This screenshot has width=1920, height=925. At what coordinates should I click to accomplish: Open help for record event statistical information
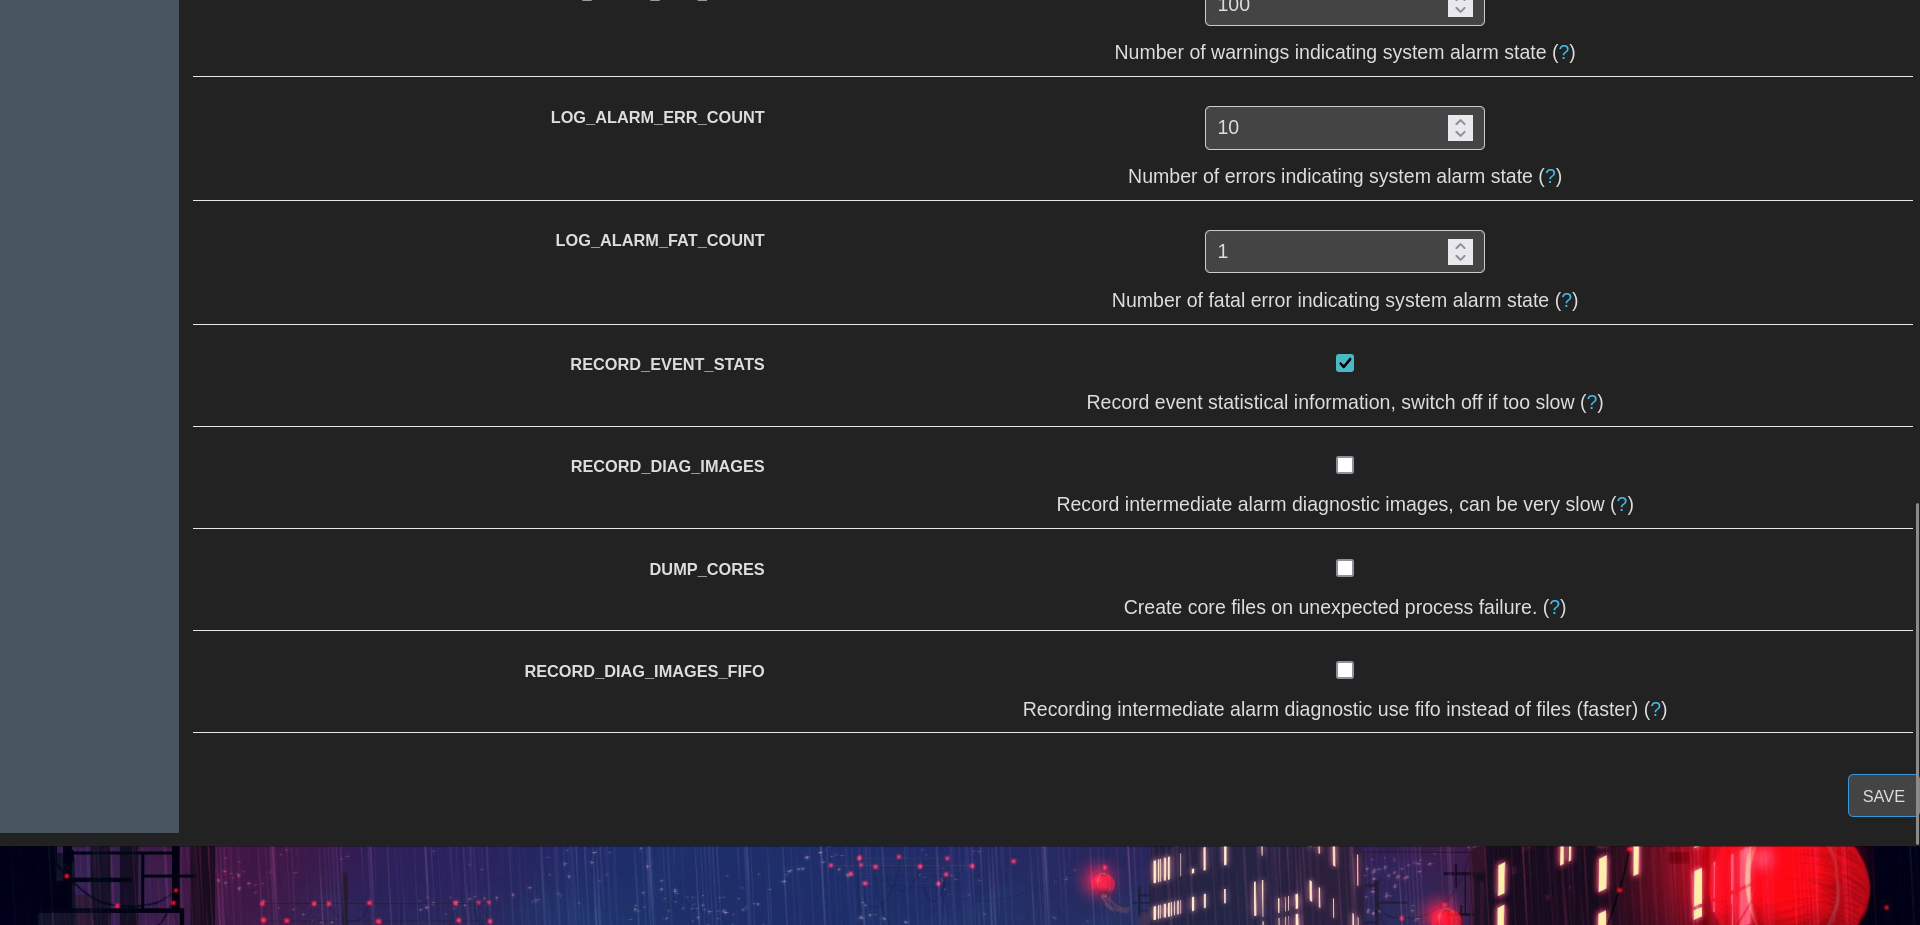click(x=1592, y=403)
